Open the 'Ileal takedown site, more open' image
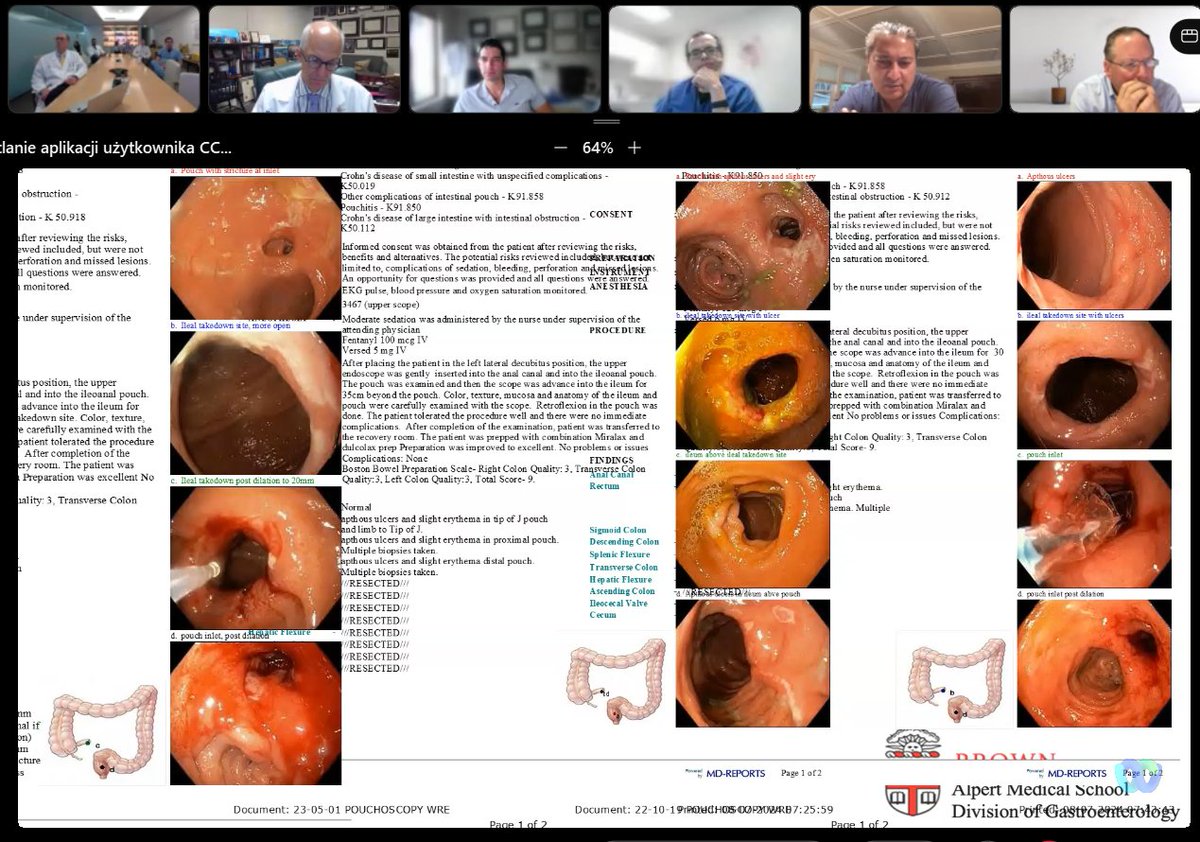Screen dimensions: 1200x842 coord(255,402)
